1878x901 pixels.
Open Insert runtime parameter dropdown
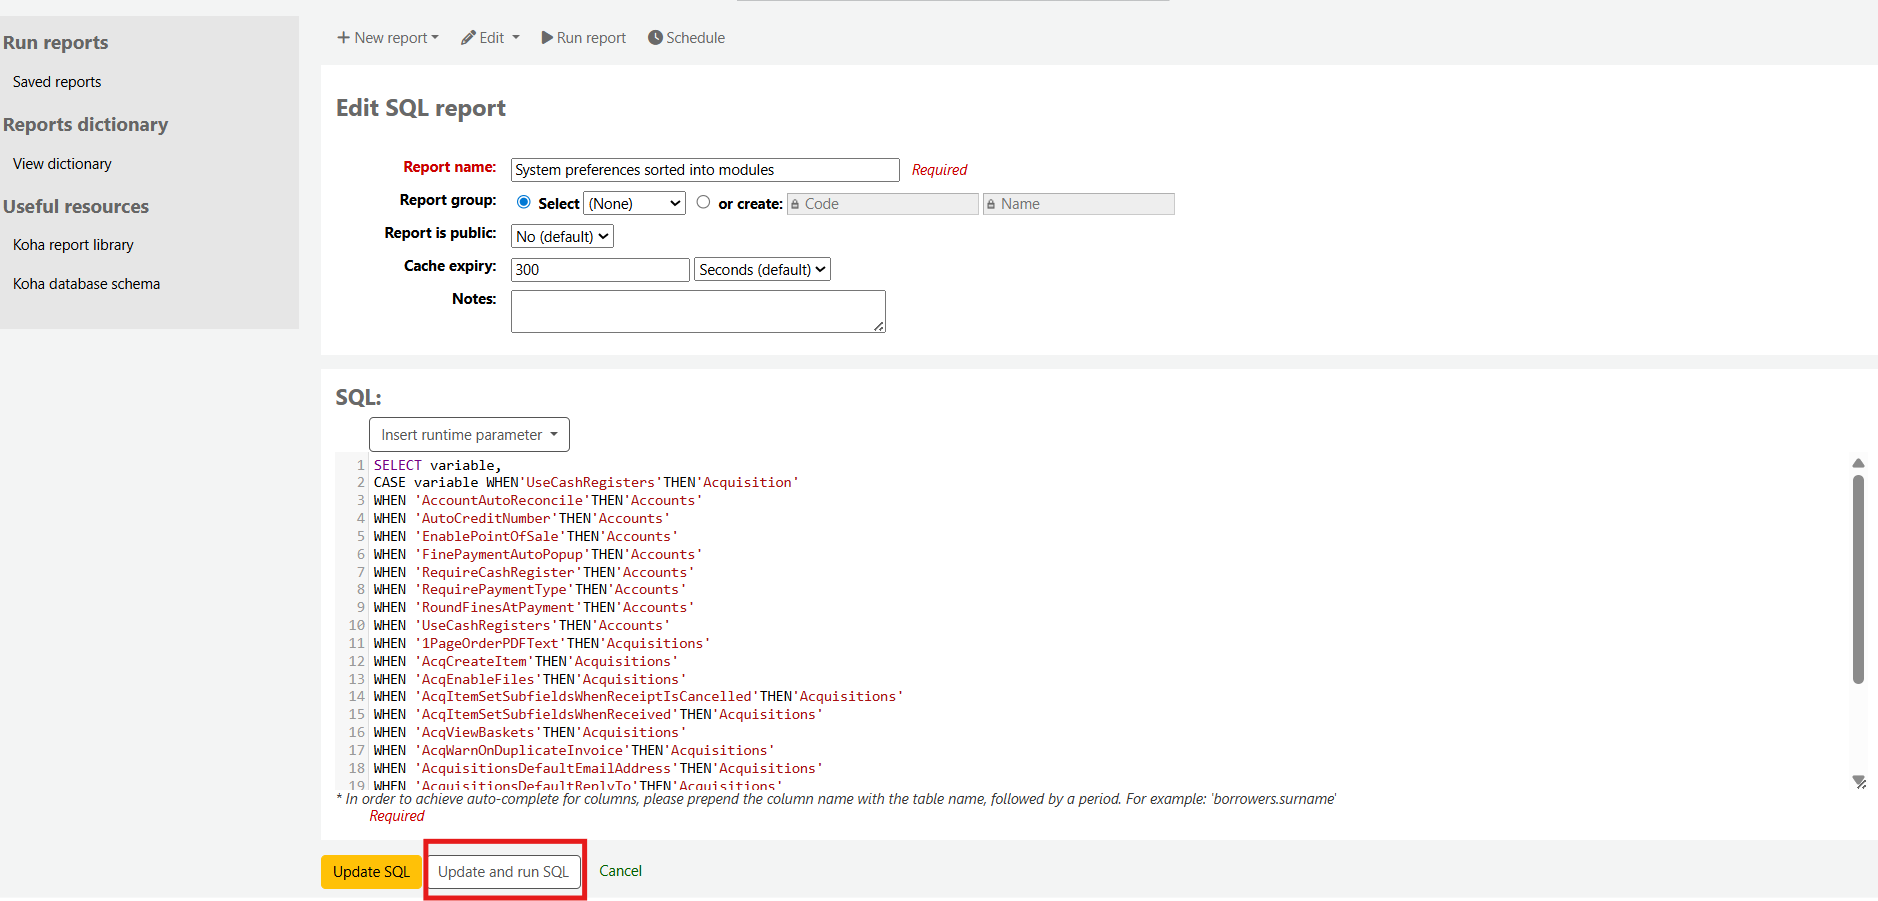click(469, 435)
